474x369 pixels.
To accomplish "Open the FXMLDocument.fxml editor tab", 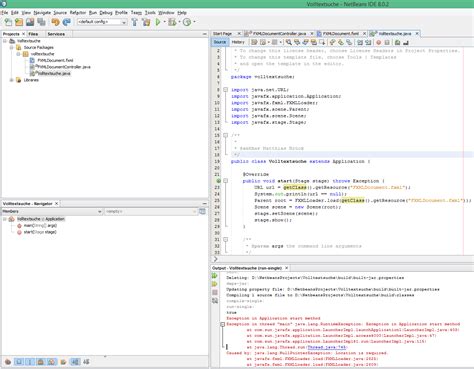I will [x=341, y=34].
